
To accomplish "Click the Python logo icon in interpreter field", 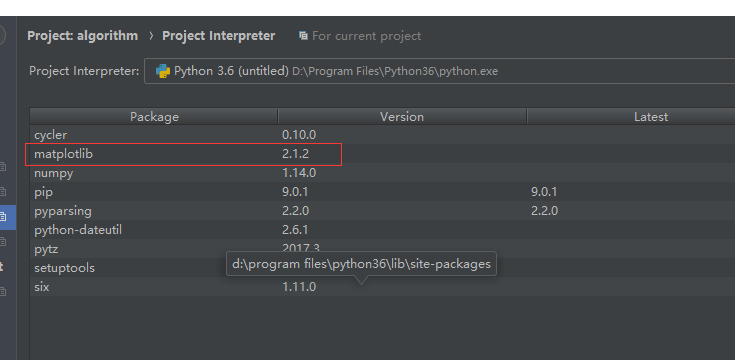I will pyautogui.click(x=163, y=71).
